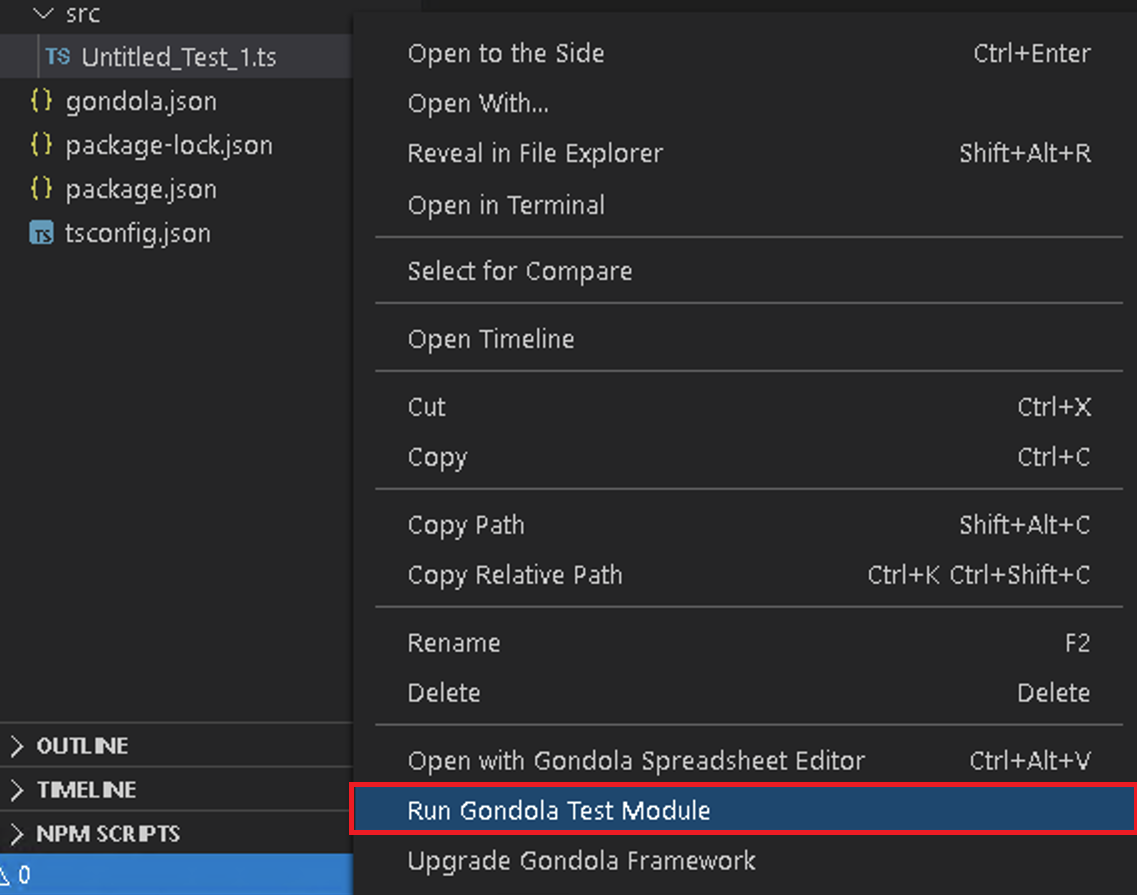1137x895 pixels.
Task: Open the package.json file
Action: (x=140, y=189)
